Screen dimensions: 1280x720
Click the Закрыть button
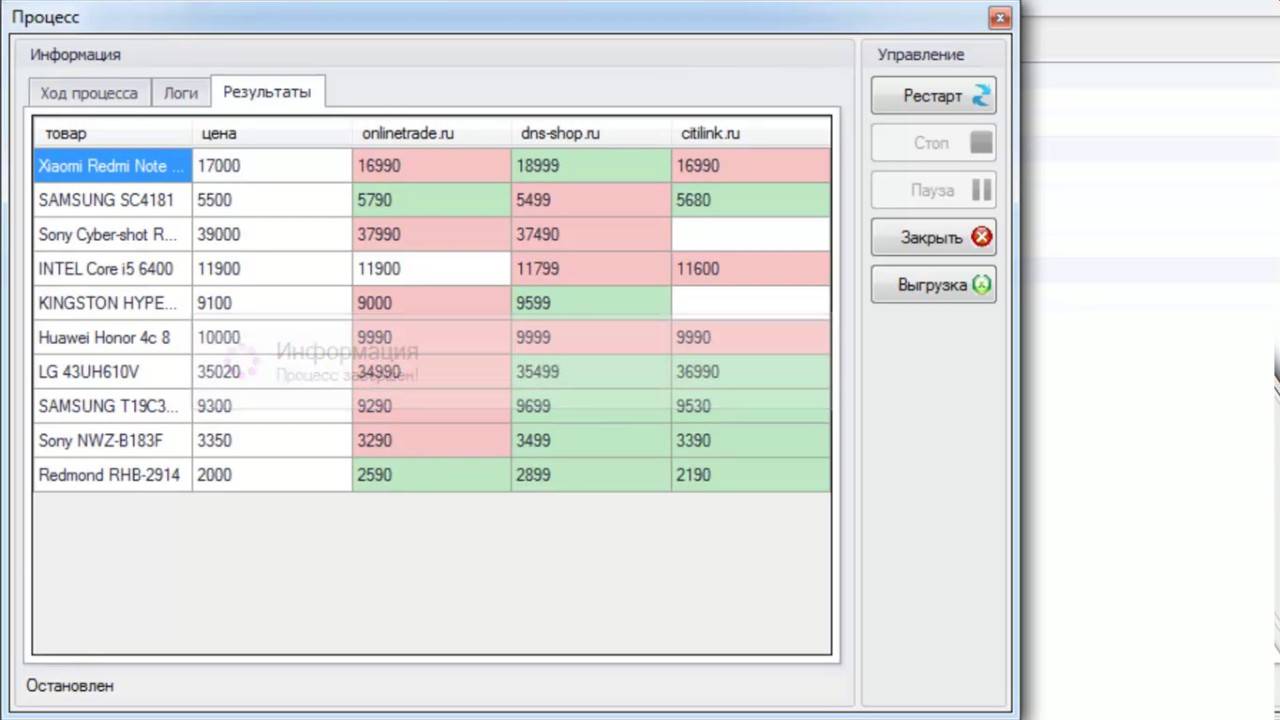click(x=933, y=238)
